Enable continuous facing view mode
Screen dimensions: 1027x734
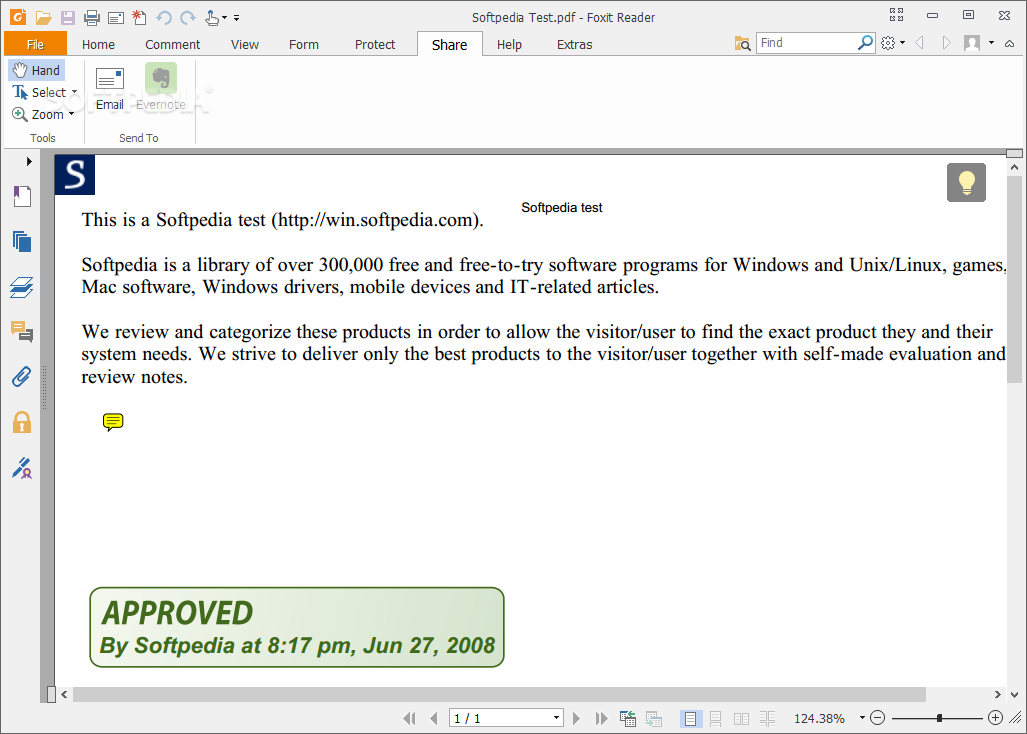click(x=767, y=718)
